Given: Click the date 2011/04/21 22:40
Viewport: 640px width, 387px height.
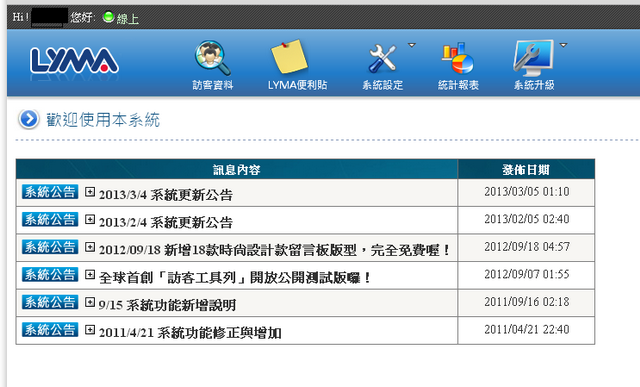Looking at the screenshot, I should click(527, 329).
